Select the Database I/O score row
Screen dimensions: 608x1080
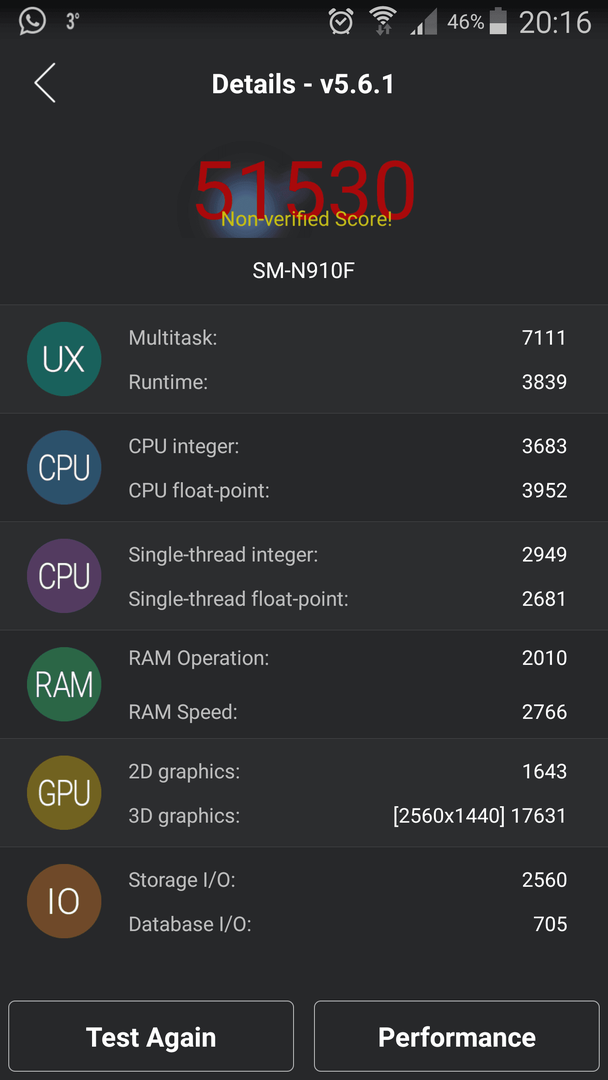(348, 924)
